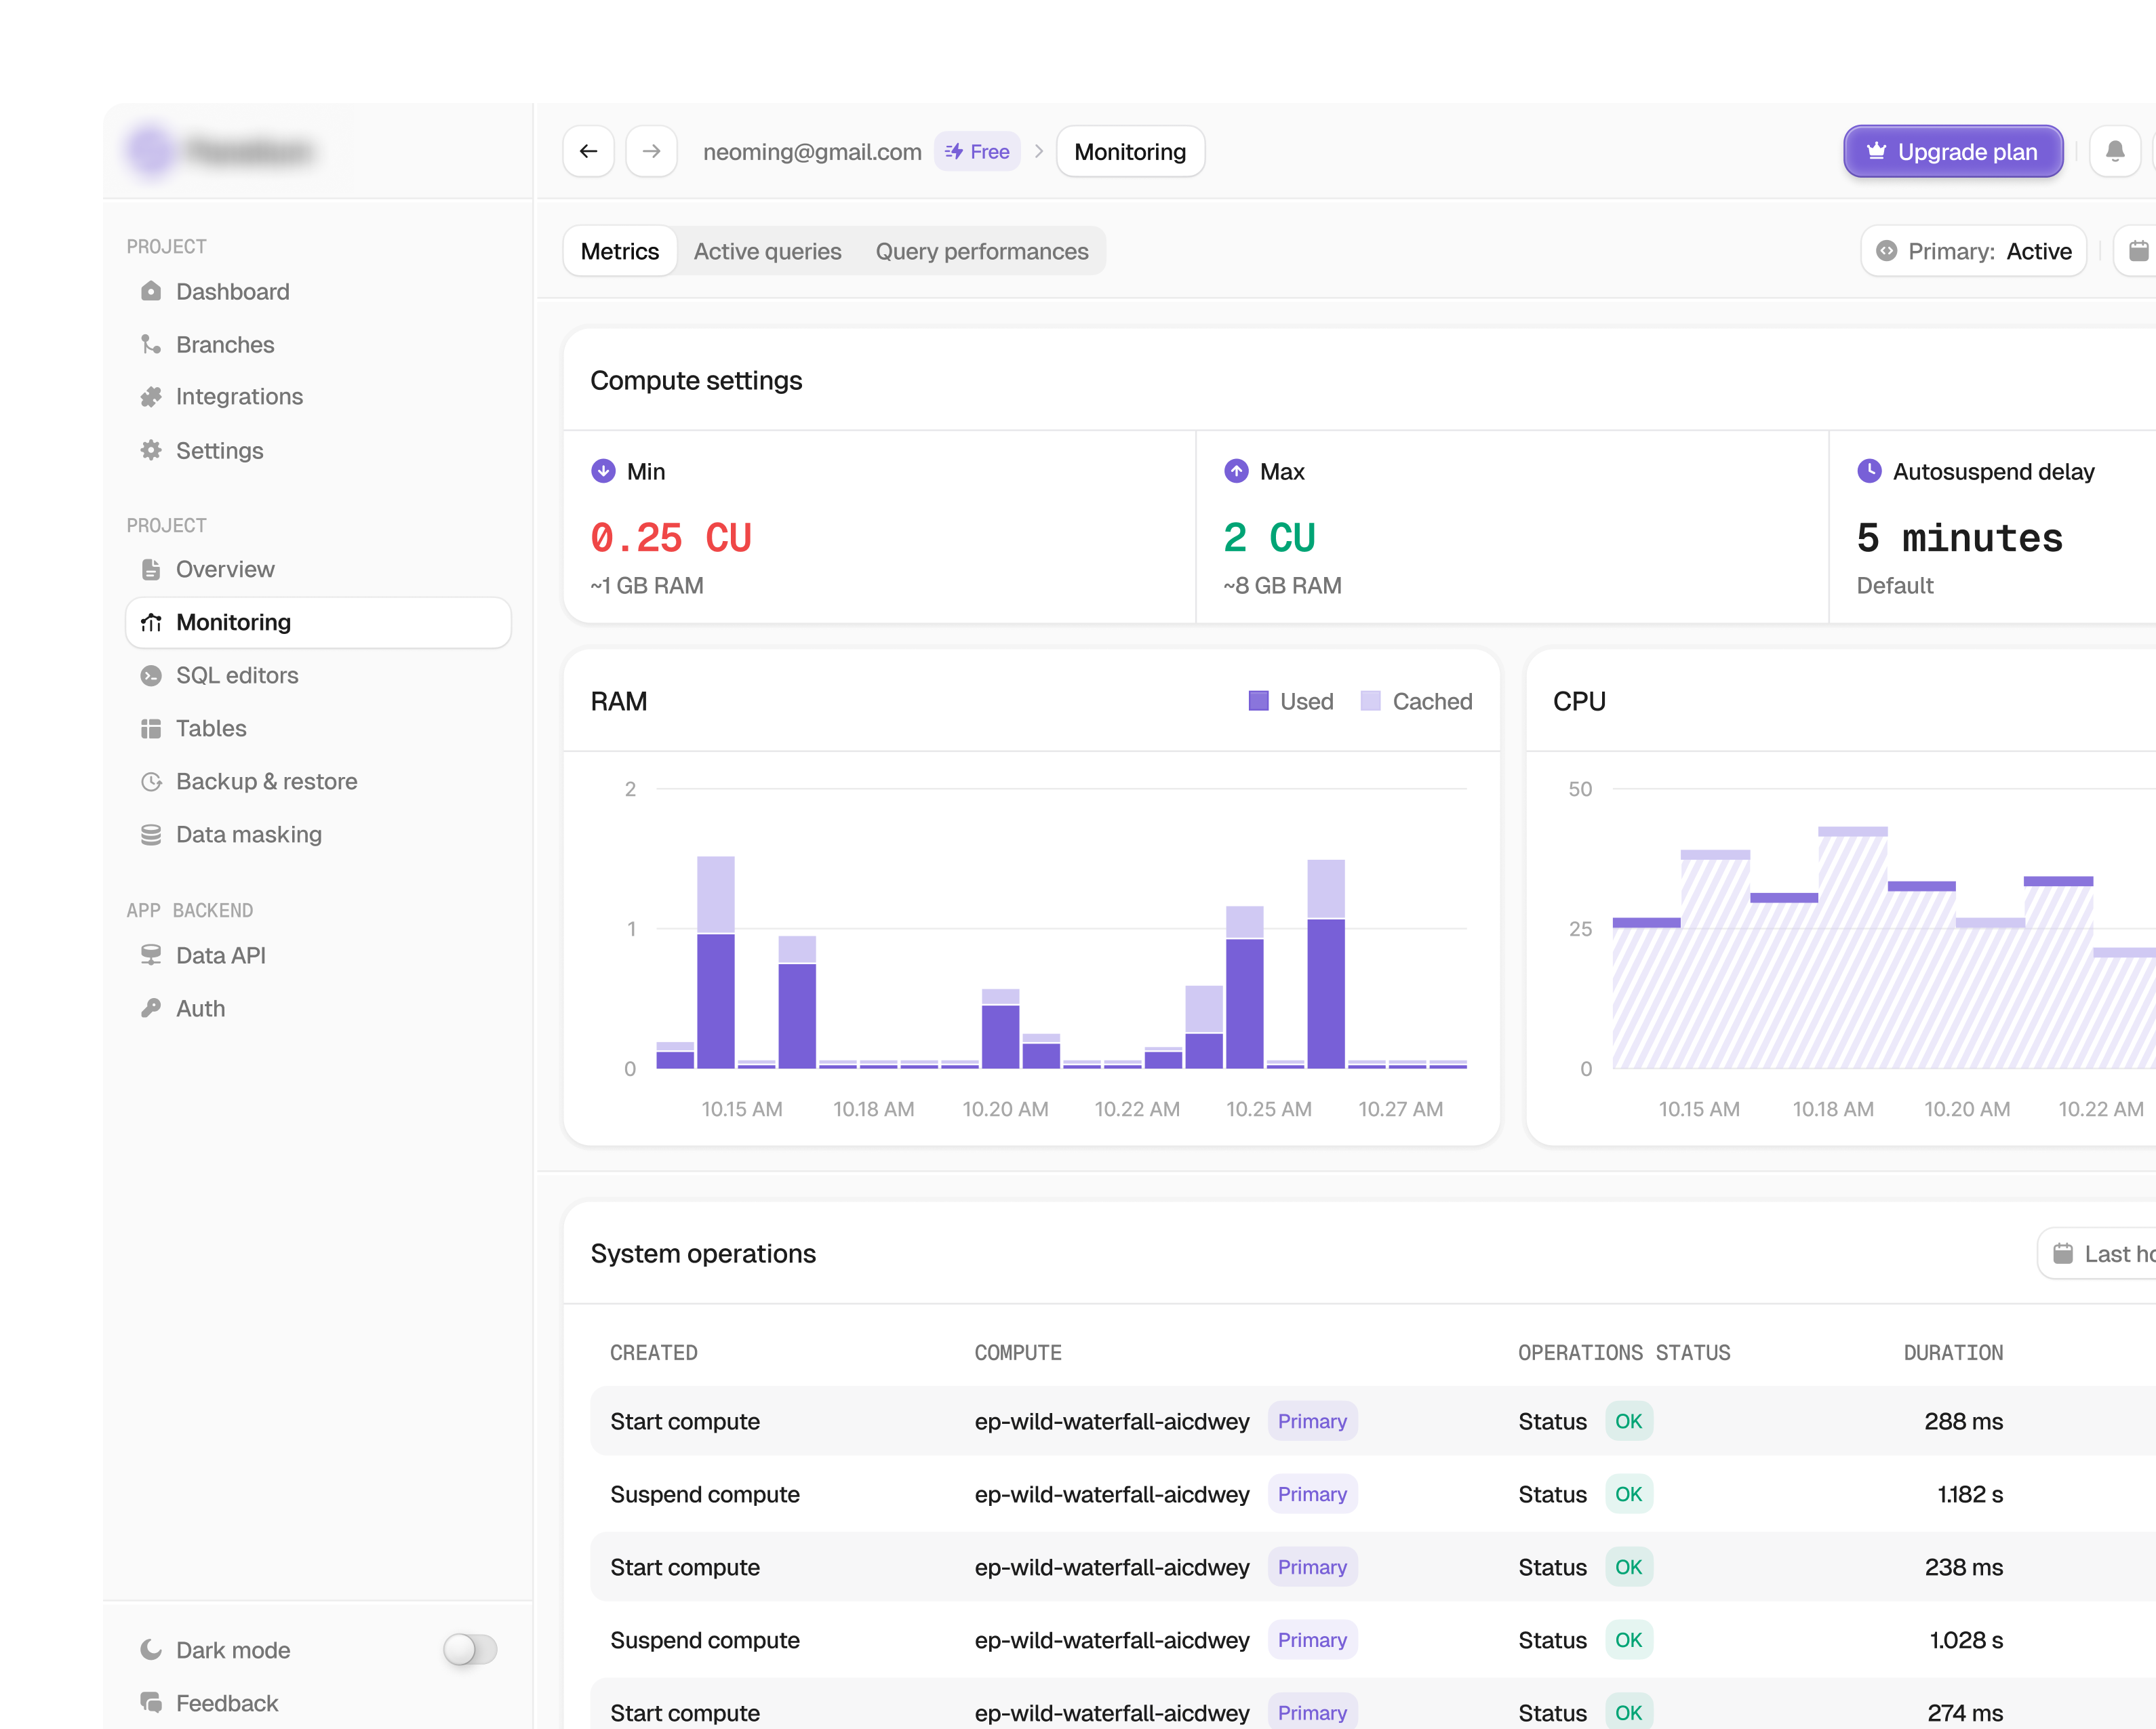The height and width of the screenshot is (1729, 2156).
Task: Expand the Monitoring breadcrumb selector
Action: [1130, 151]
